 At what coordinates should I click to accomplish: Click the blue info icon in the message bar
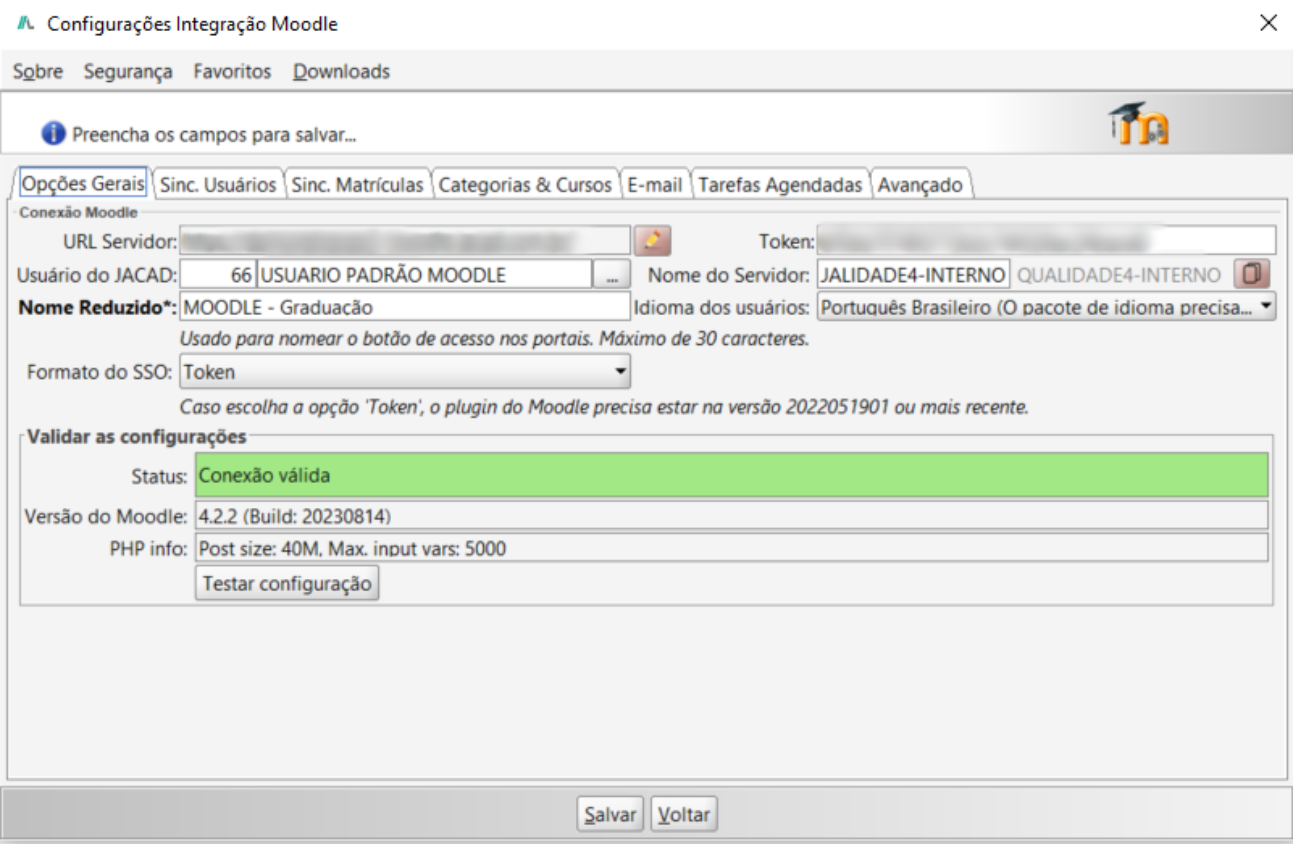54,133
